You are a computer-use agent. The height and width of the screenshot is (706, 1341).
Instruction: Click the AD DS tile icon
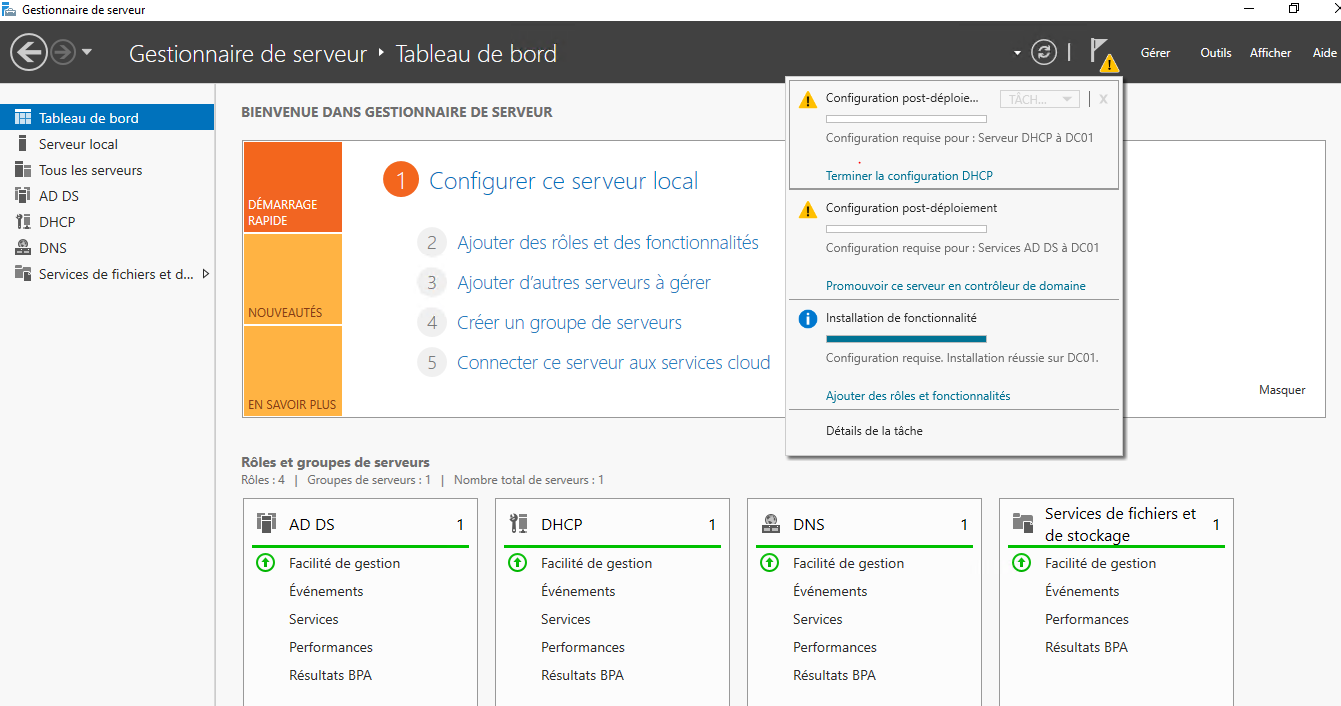[x=266, y=523]
